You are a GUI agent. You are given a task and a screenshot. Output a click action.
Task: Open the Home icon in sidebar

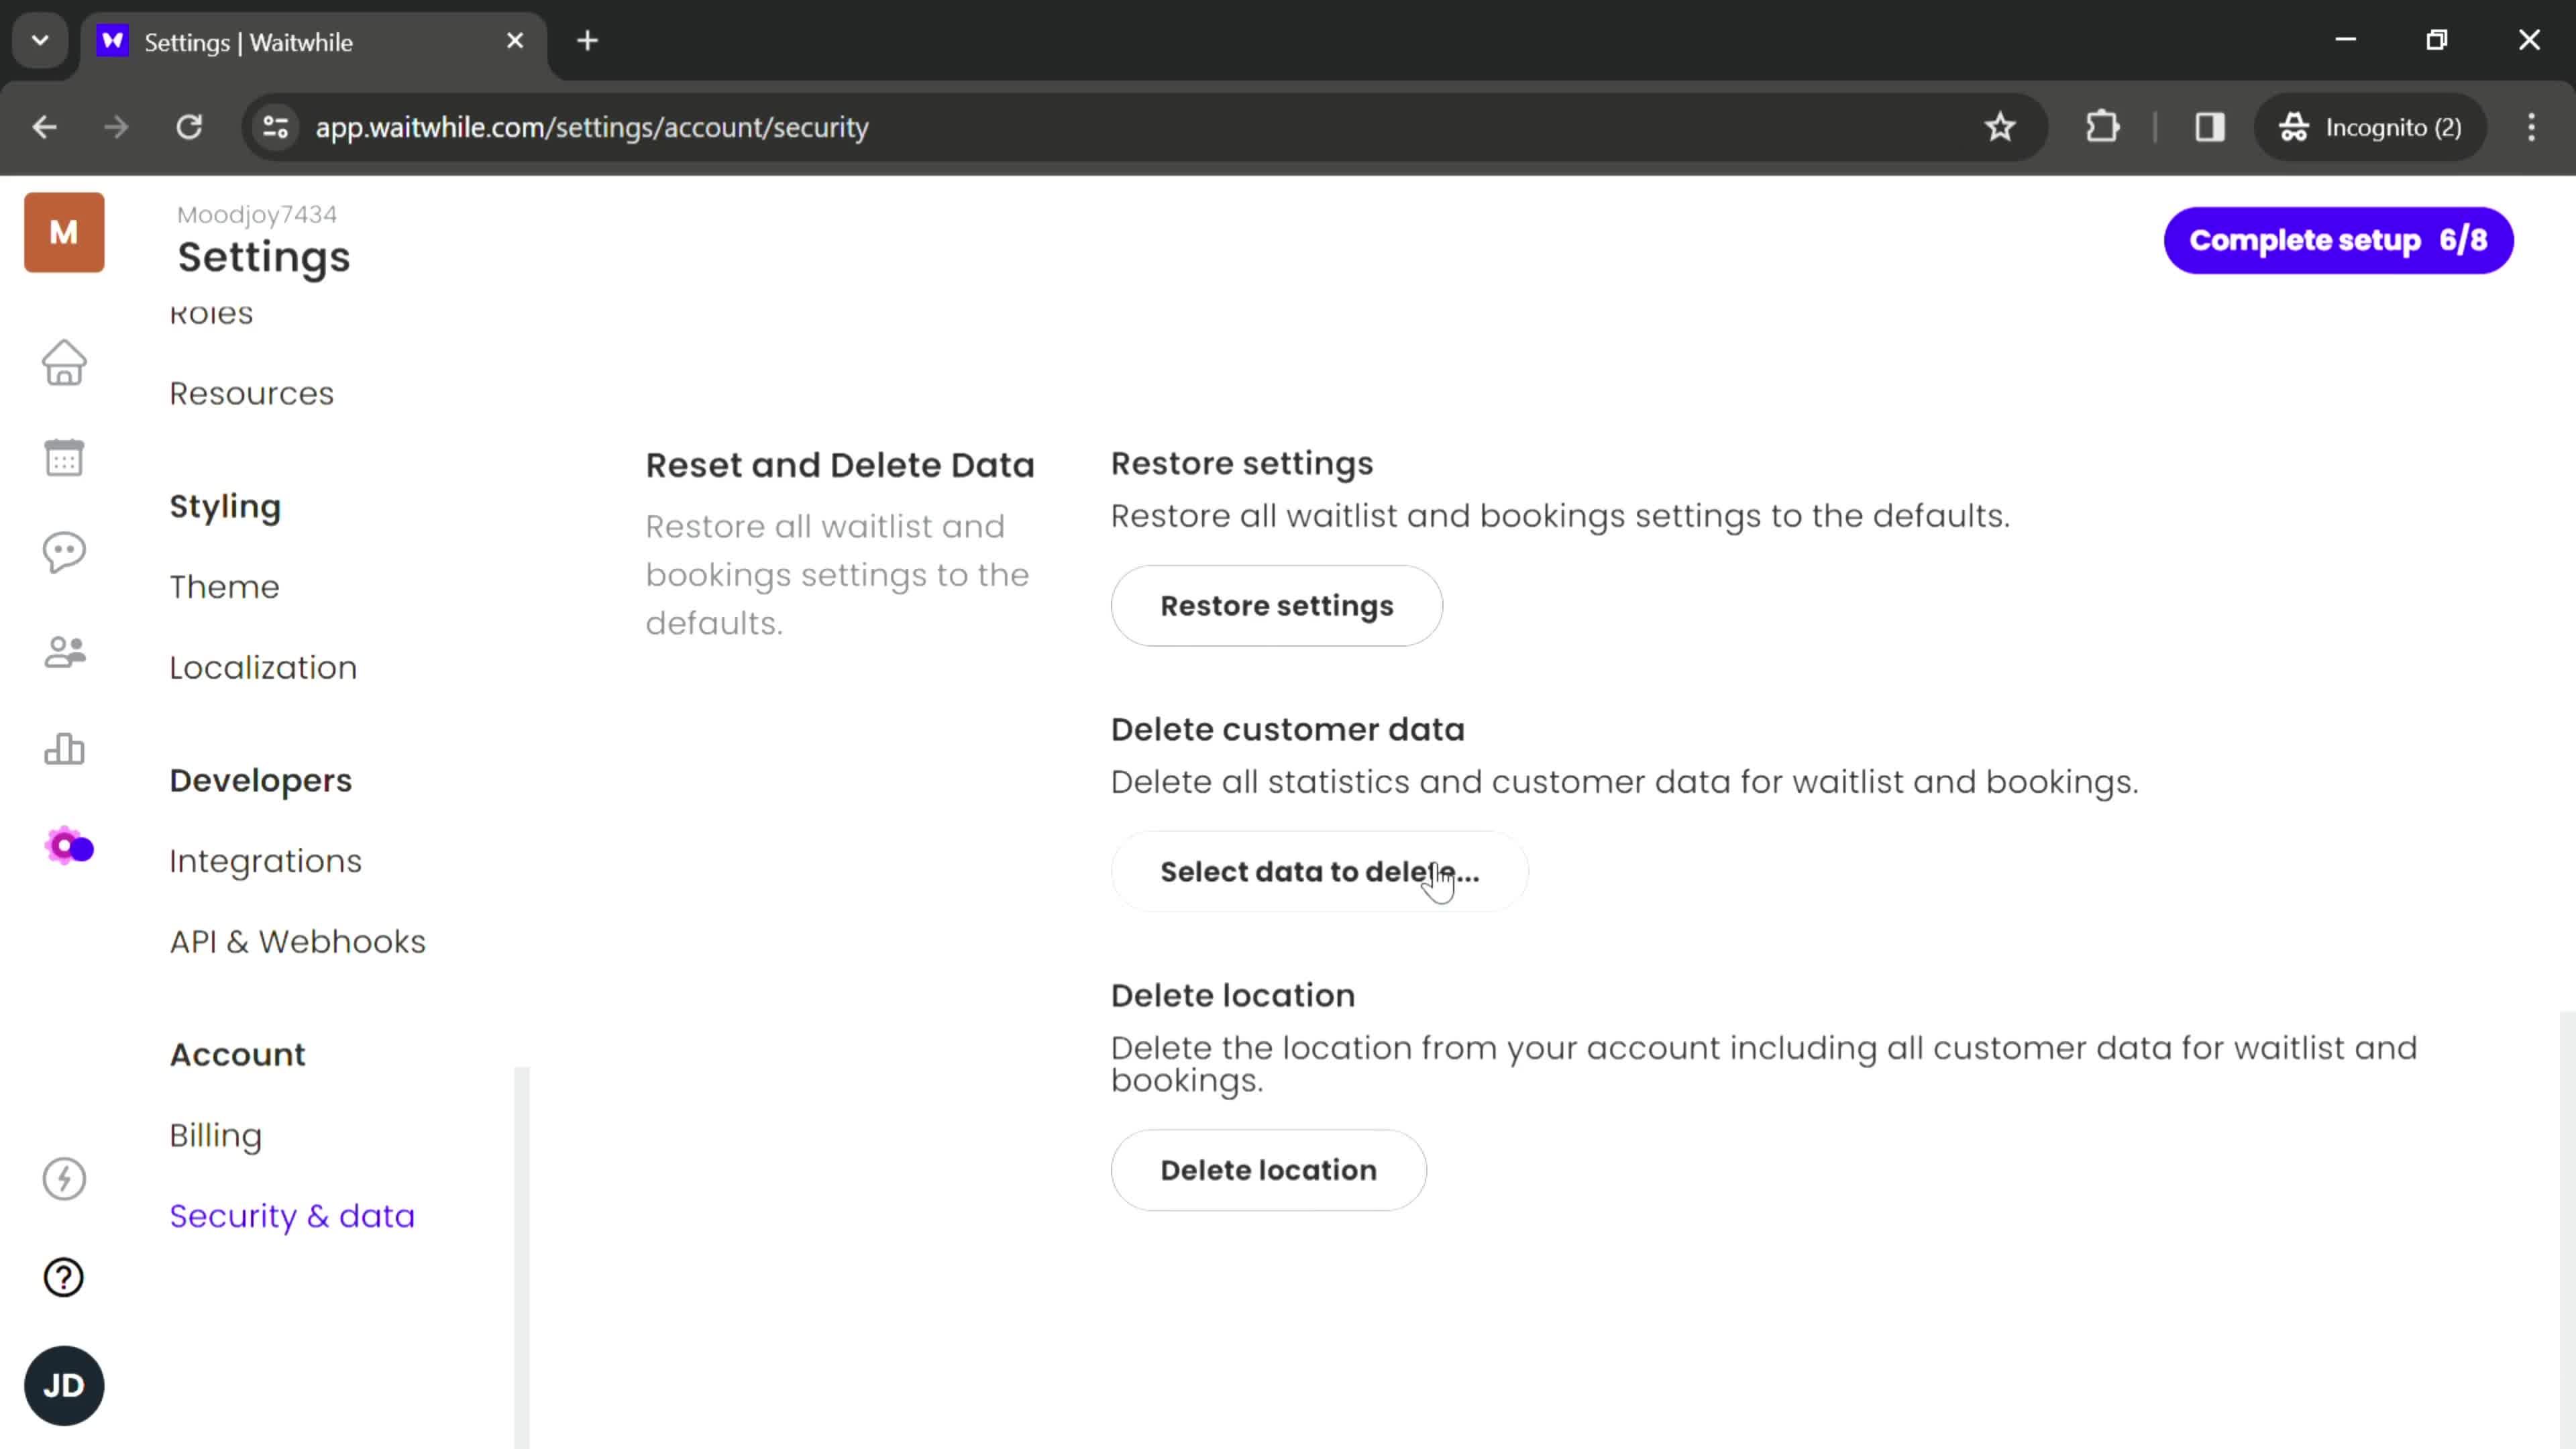pos(64,363)
